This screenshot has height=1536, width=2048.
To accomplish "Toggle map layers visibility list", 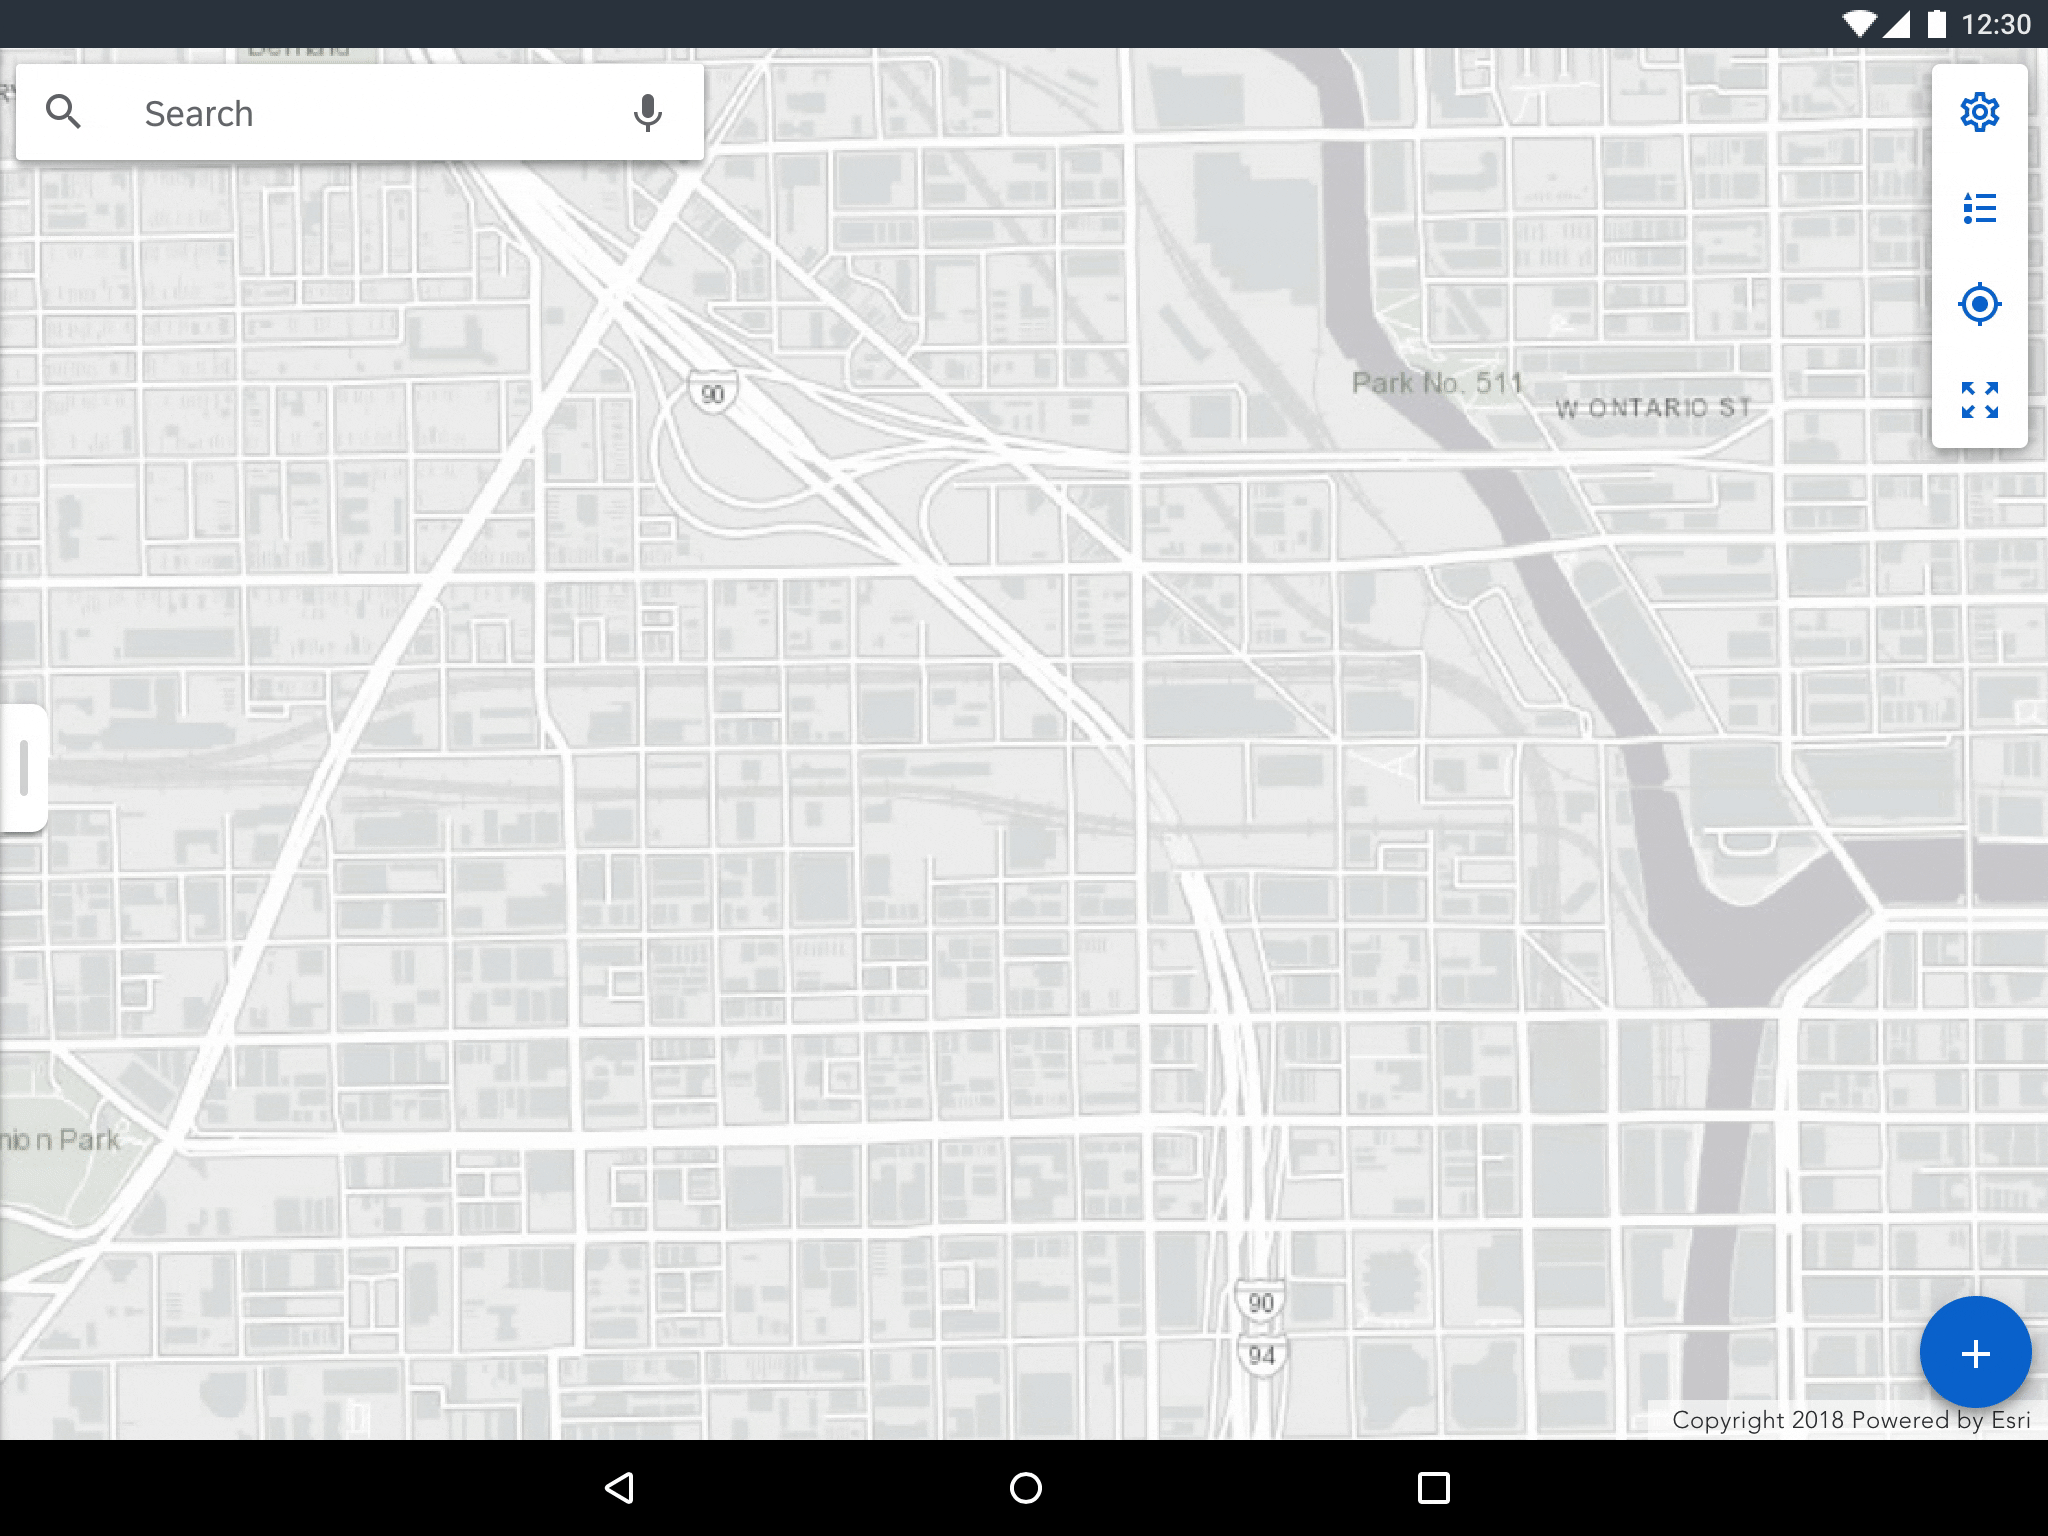I will pyautogui.click(x=1980, y=208).
